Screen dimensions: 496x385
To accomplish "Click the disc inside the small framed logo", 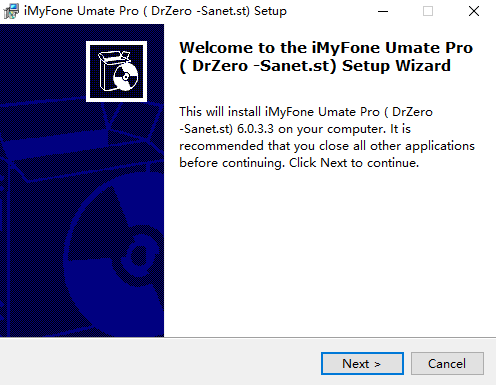I will click(126, 77).
